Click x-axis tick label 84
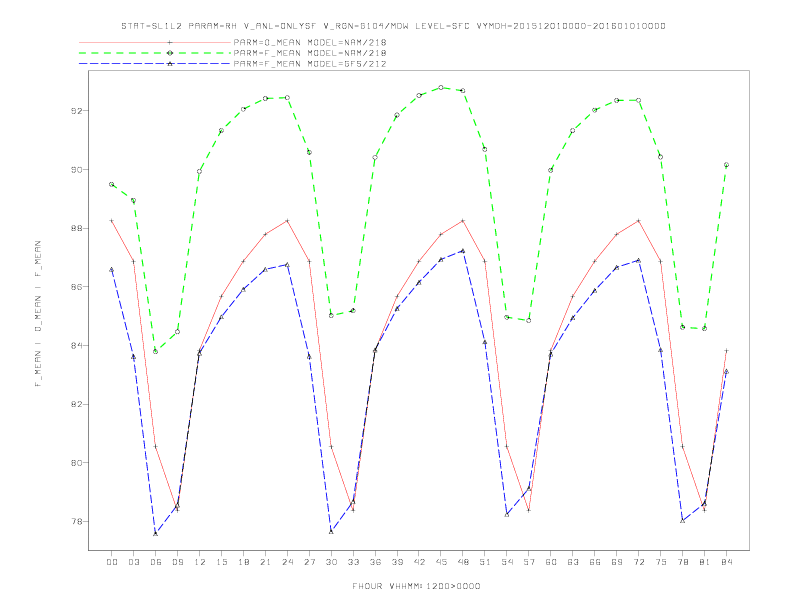This screenshot has height=612, width=792. pos(727,562)
